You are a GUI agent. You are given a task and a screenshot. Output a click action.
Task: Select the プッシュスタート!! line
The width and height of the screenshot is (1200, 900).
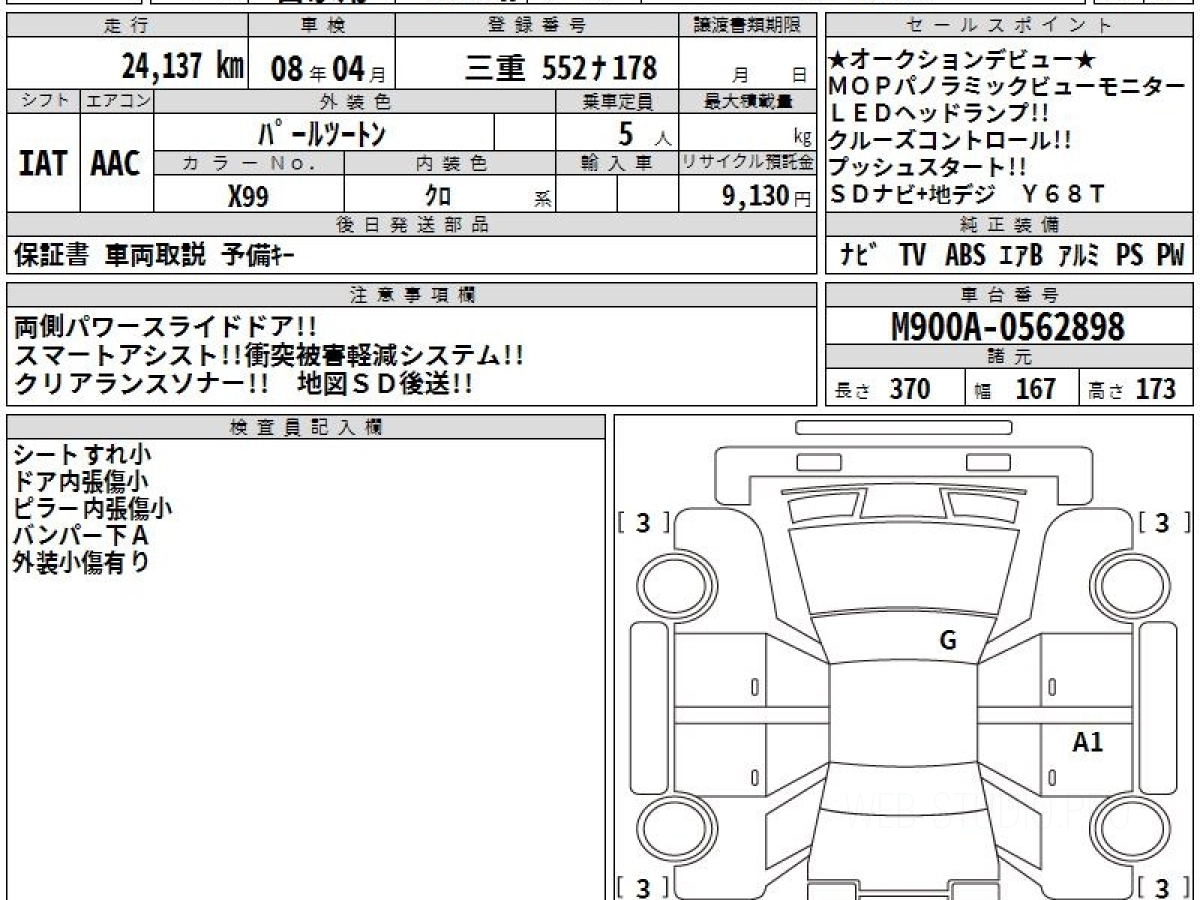[927, 167]
